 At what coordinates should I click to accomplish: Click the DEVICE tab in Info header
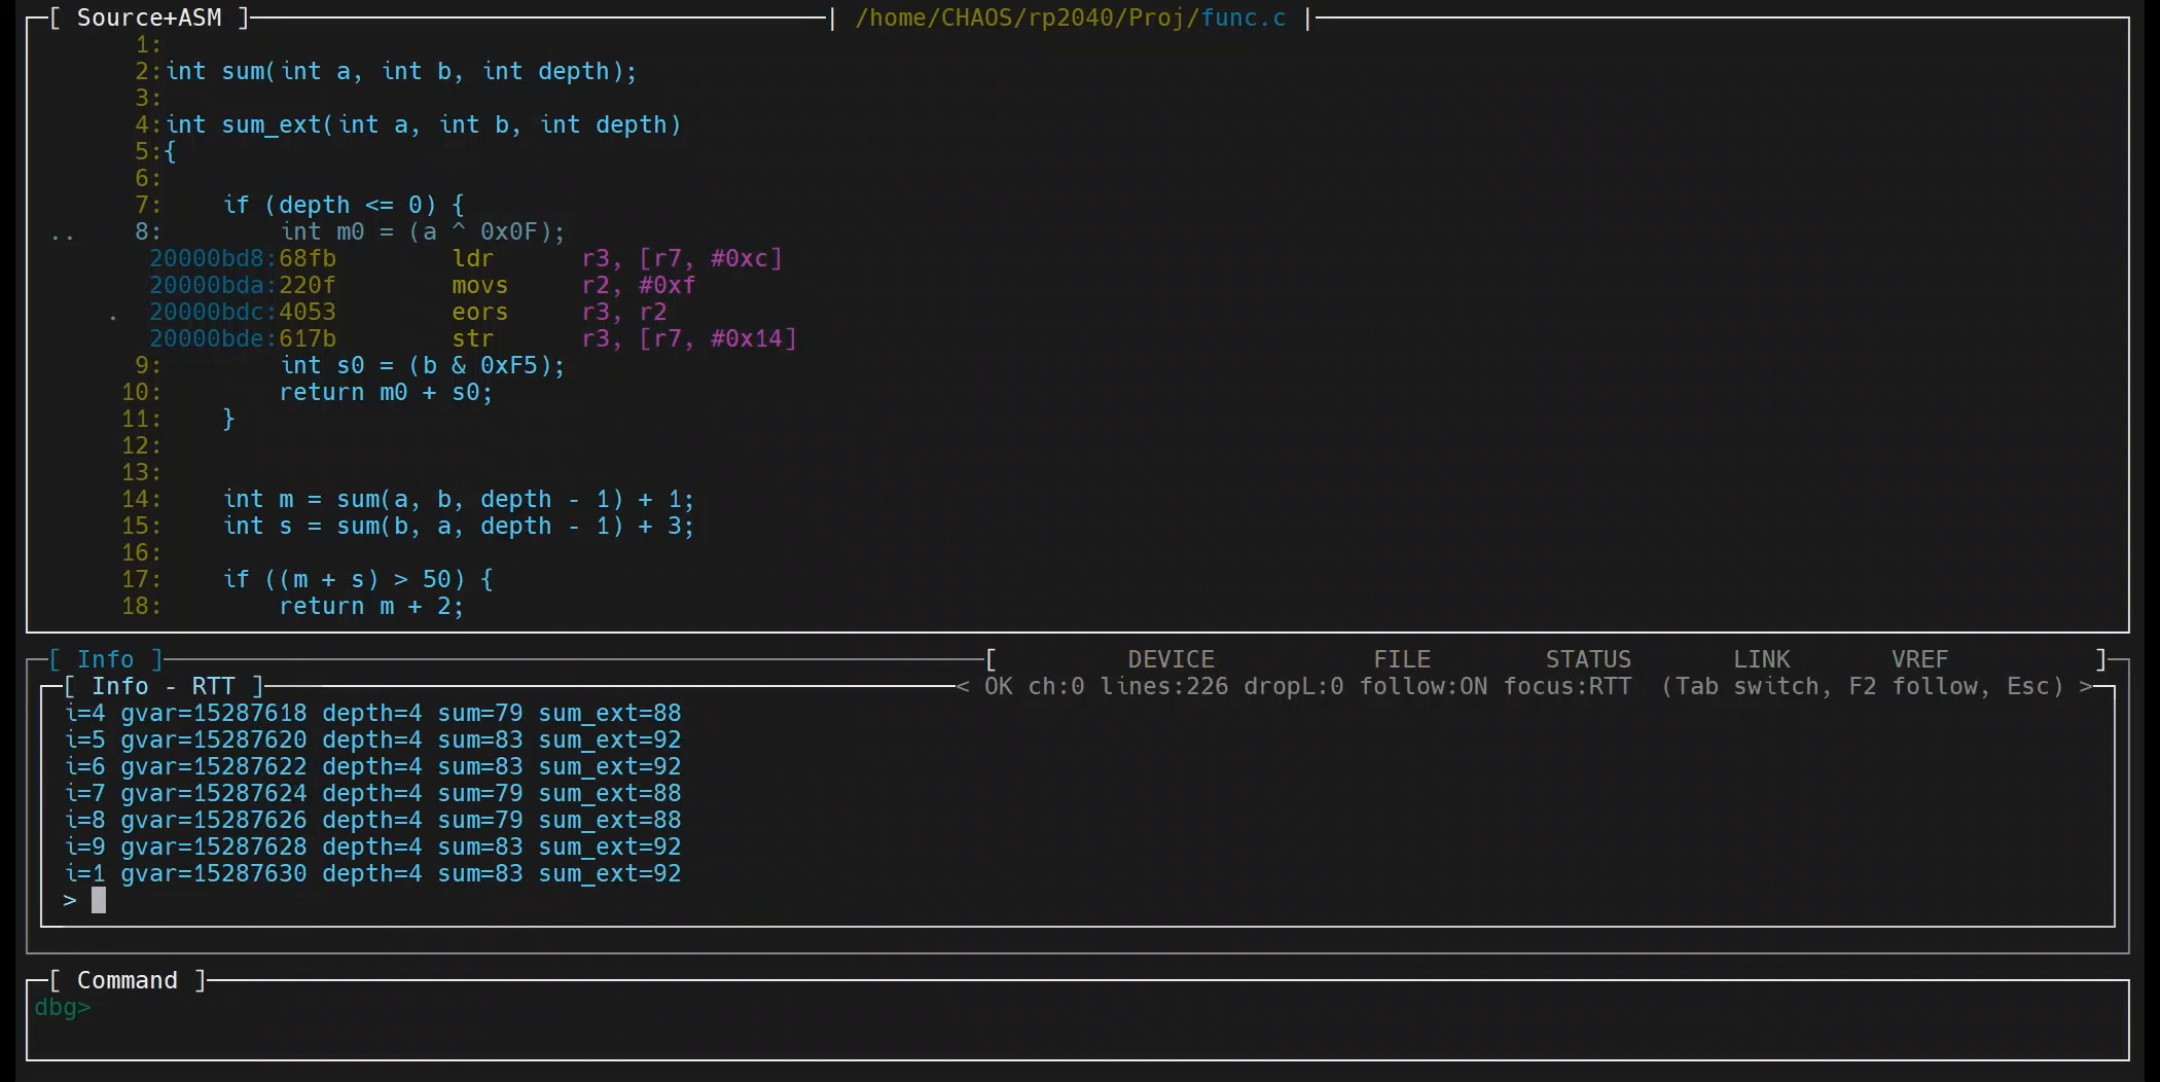[x=1170, y=659]
